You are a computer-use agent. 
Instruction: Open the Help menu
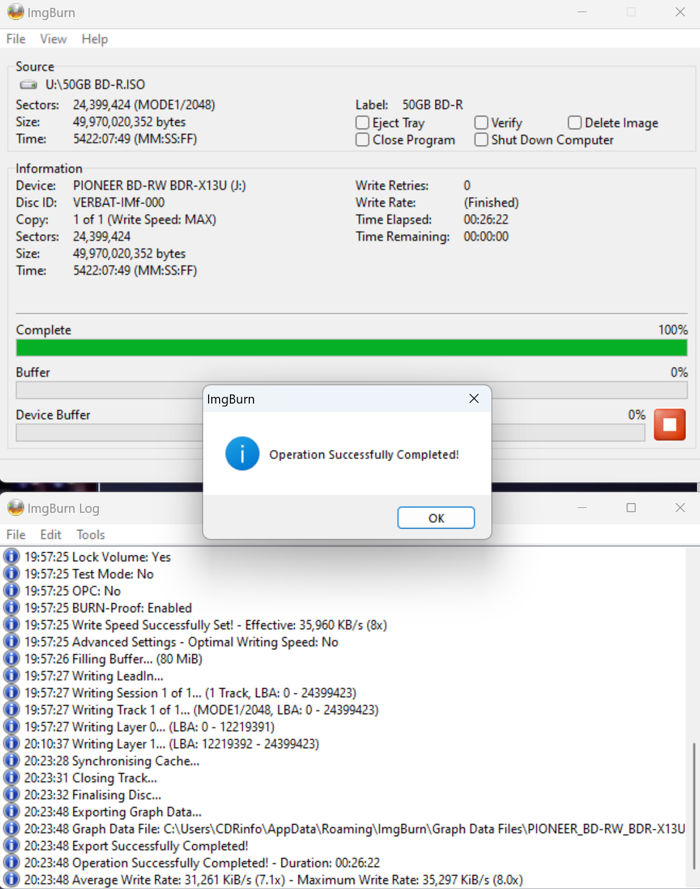click(95, 39)
